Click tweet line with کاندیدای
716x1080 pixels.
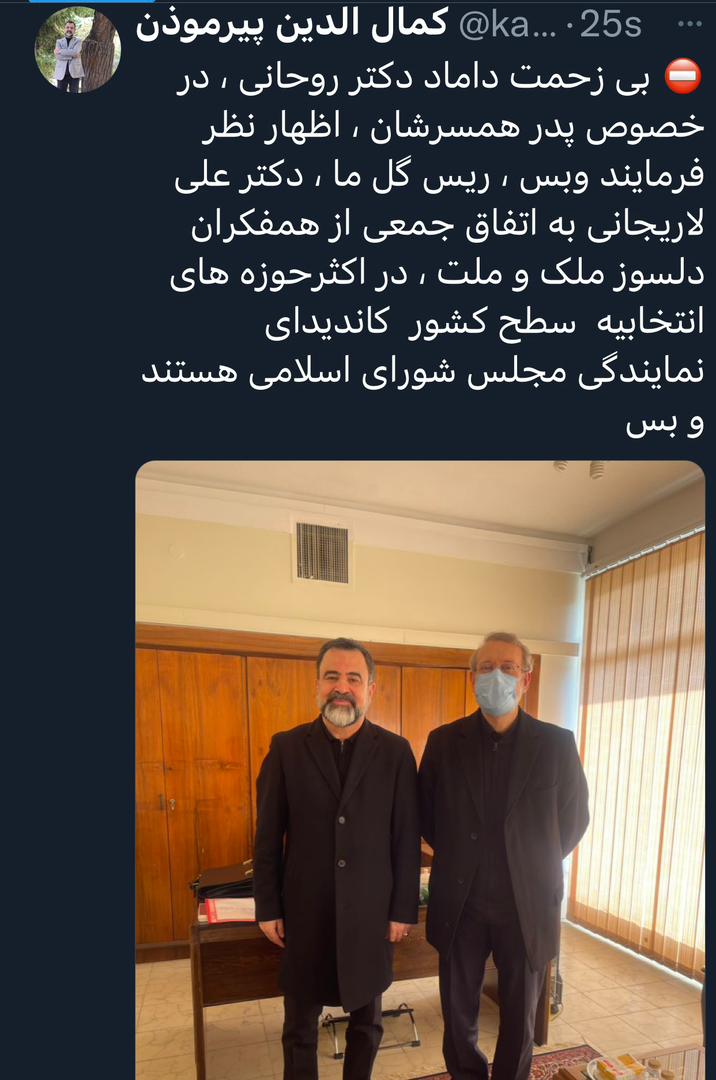click(485, 324)
